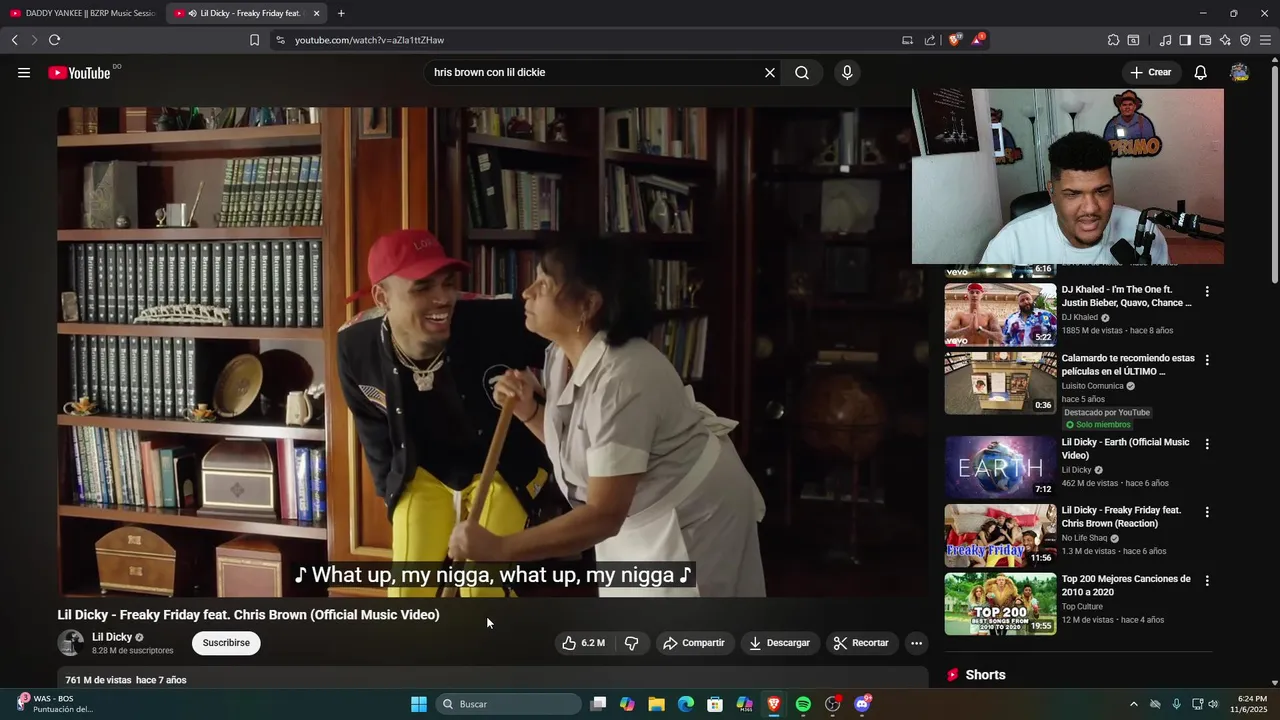Open Lil Dicky channel avatar
This screenshot has width=1280, height=720.
tap(71, 643)
